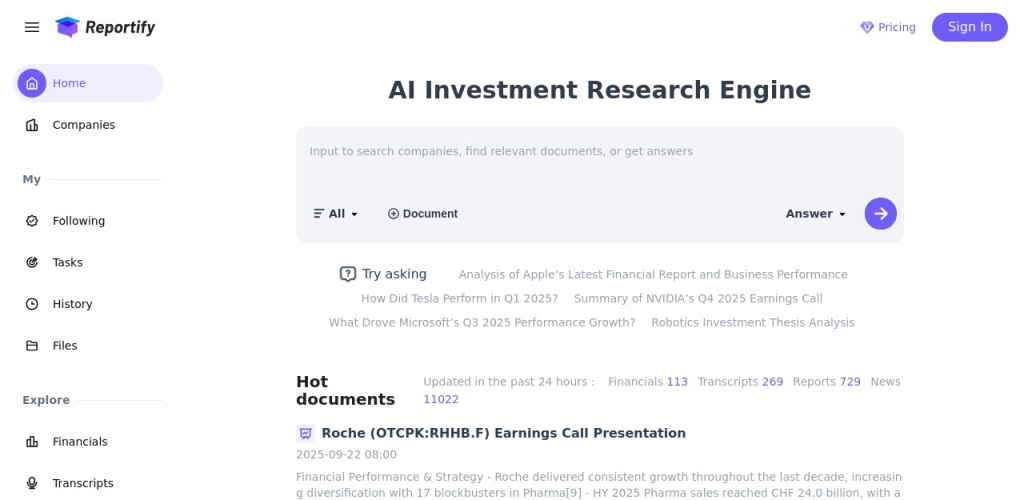1024x500 pixels.
Task: Open the Following section icon
Action: coord(32,221)
